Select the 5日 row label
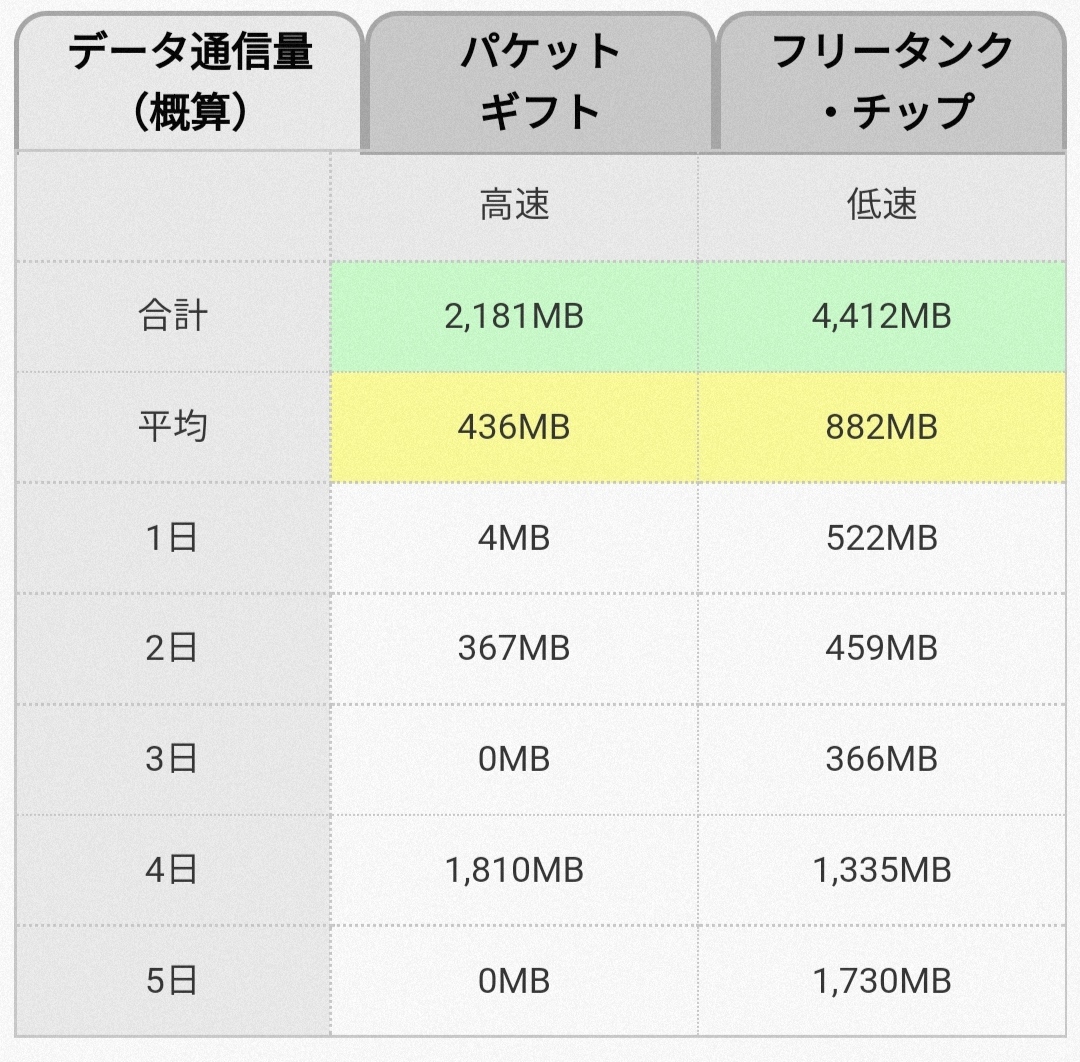Viewport: 1080px width, 1062px height. pyautogui.click(x=173, y=981)
